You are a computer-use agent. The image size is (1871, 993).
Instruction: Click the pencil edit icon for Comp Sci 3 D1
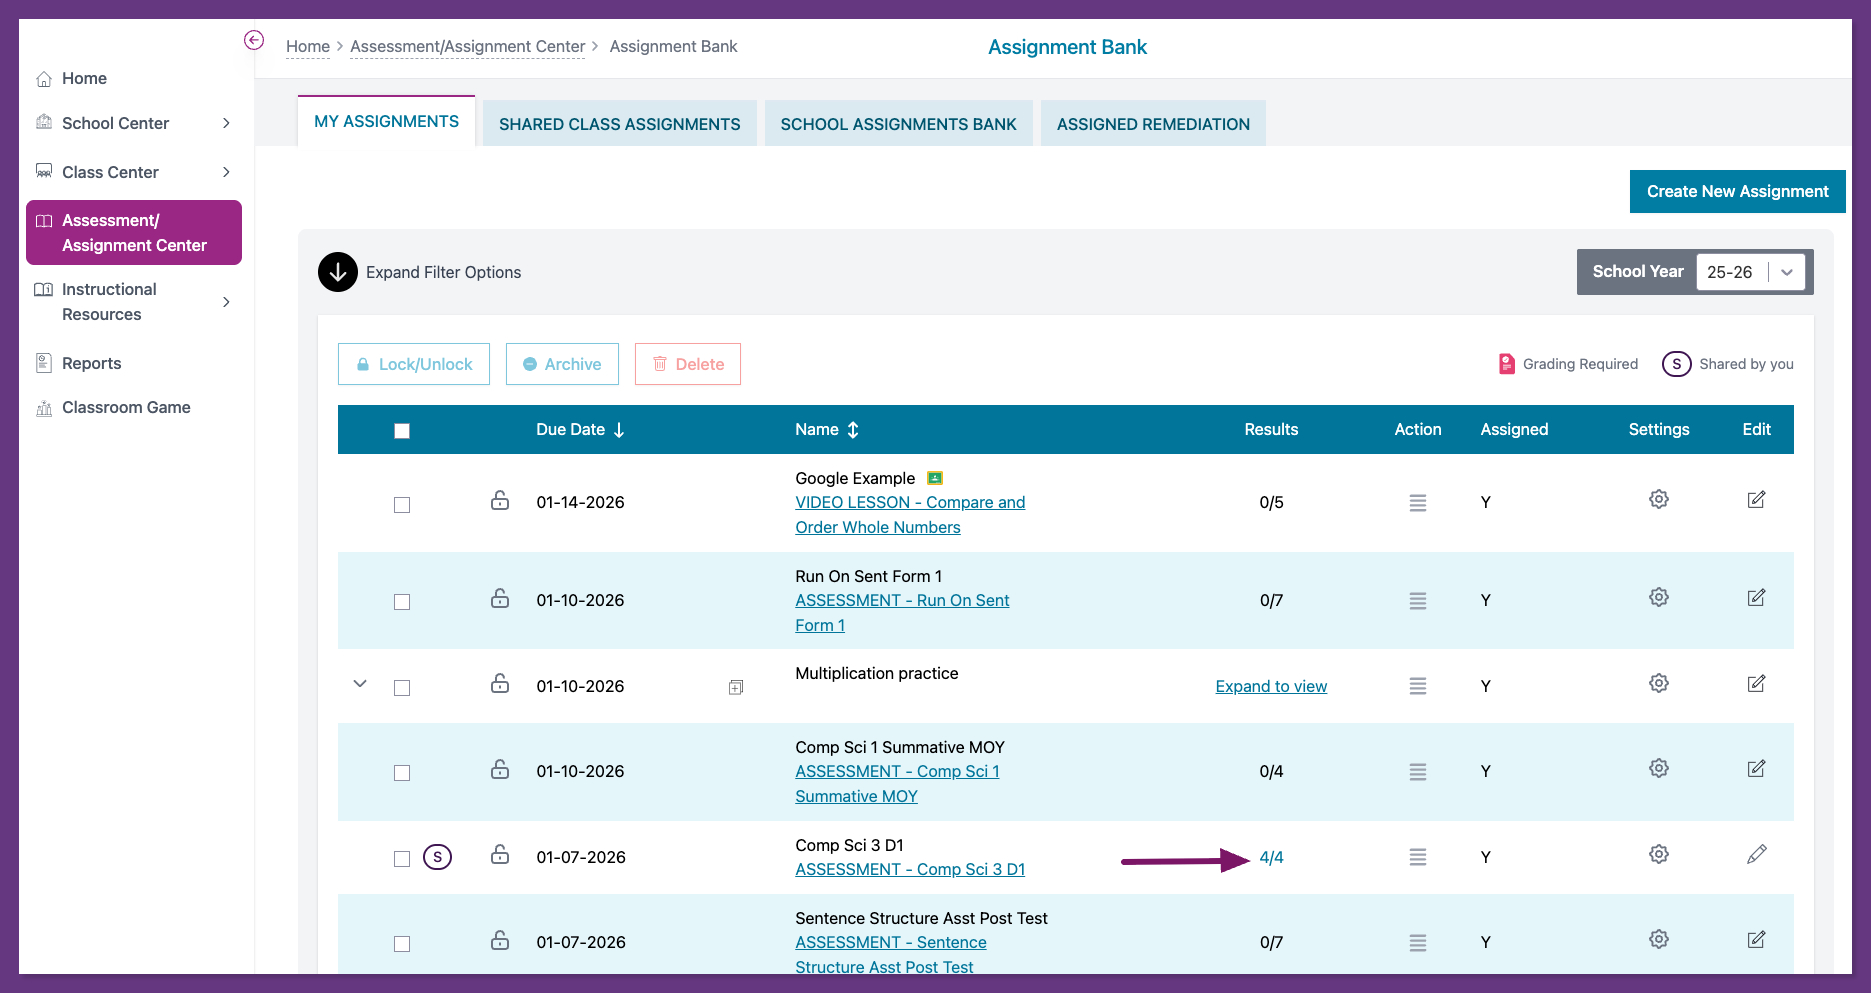click(1756, 854)
